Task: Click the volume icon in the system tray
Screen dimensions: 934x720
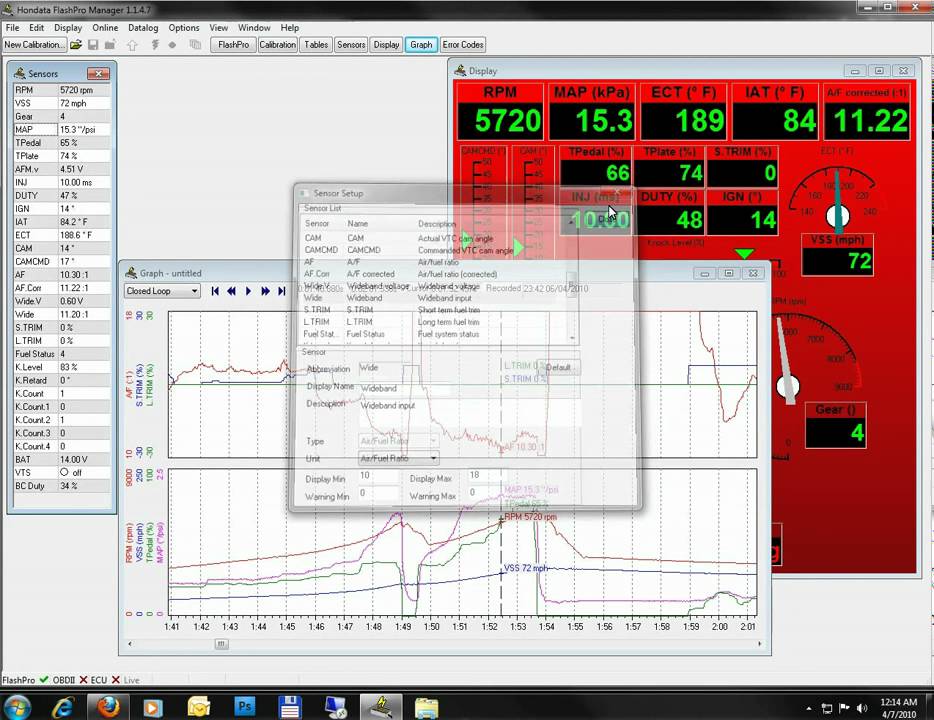Action: pyautogui.click(x=862, y=708)
